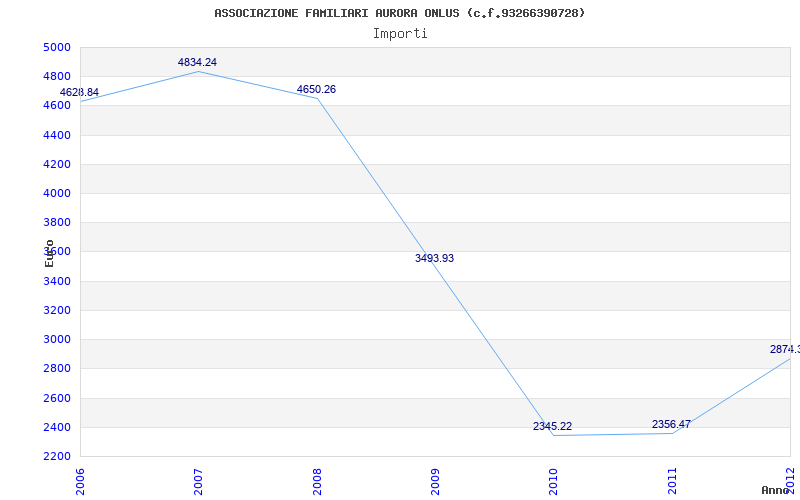Select the 2356.47 data label

tap(671, 424)
